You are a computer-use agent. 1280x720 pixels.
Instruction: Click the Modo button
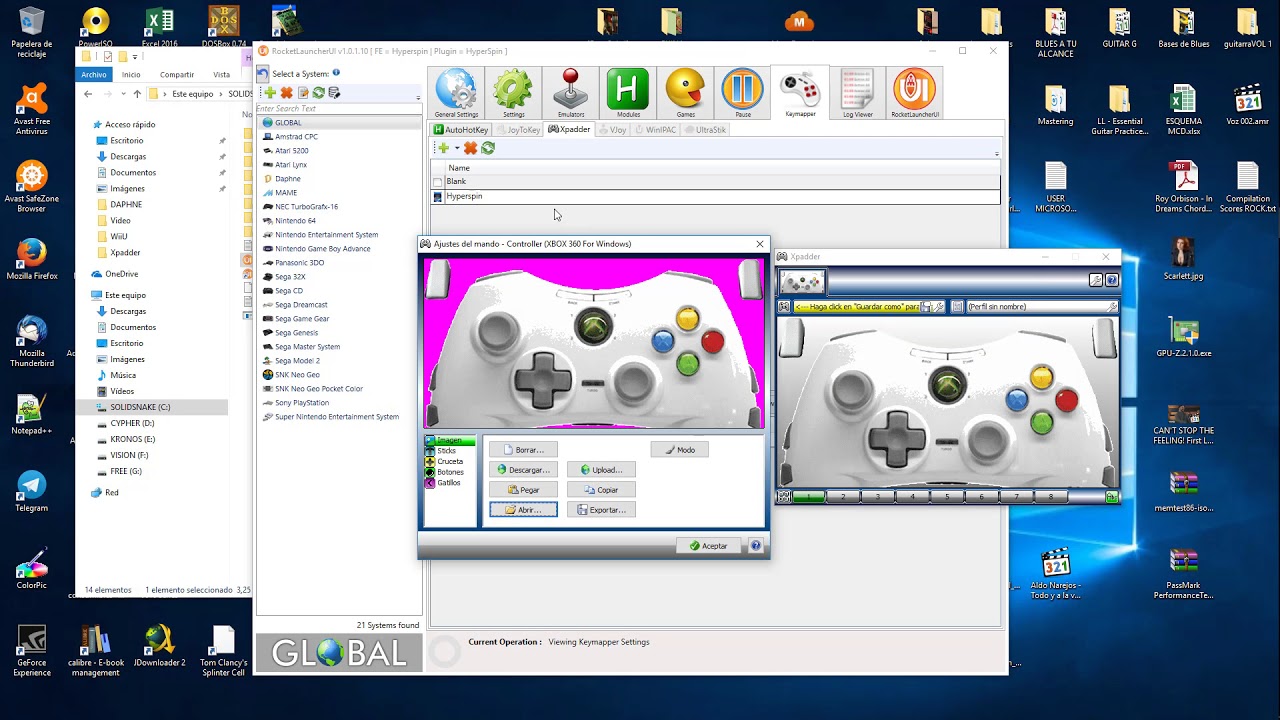pos(680,450)
